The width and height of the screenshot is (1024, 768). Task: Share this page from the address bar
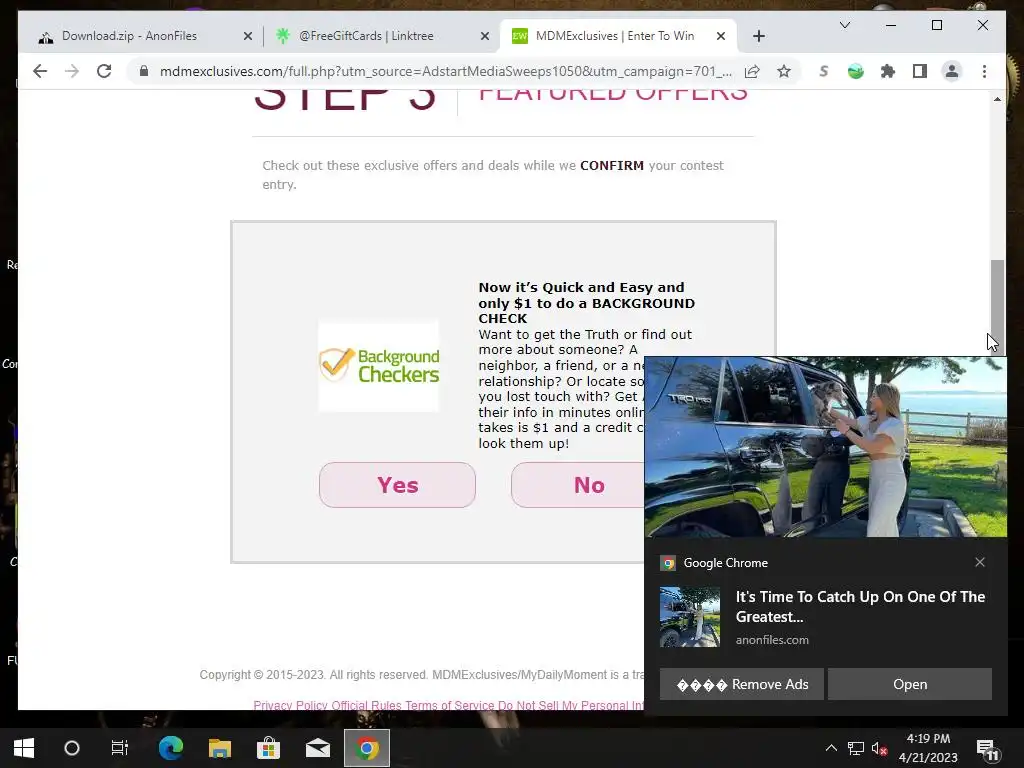click(752, 71)
